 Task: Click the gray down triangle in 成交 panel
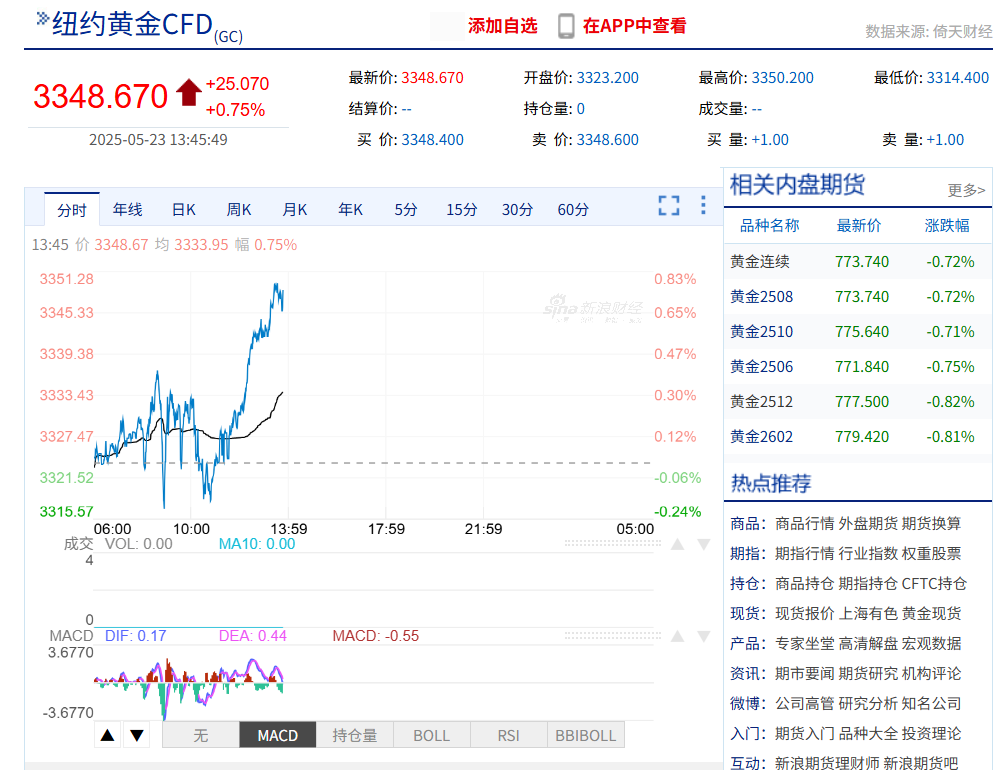click(x=704, y=544)
